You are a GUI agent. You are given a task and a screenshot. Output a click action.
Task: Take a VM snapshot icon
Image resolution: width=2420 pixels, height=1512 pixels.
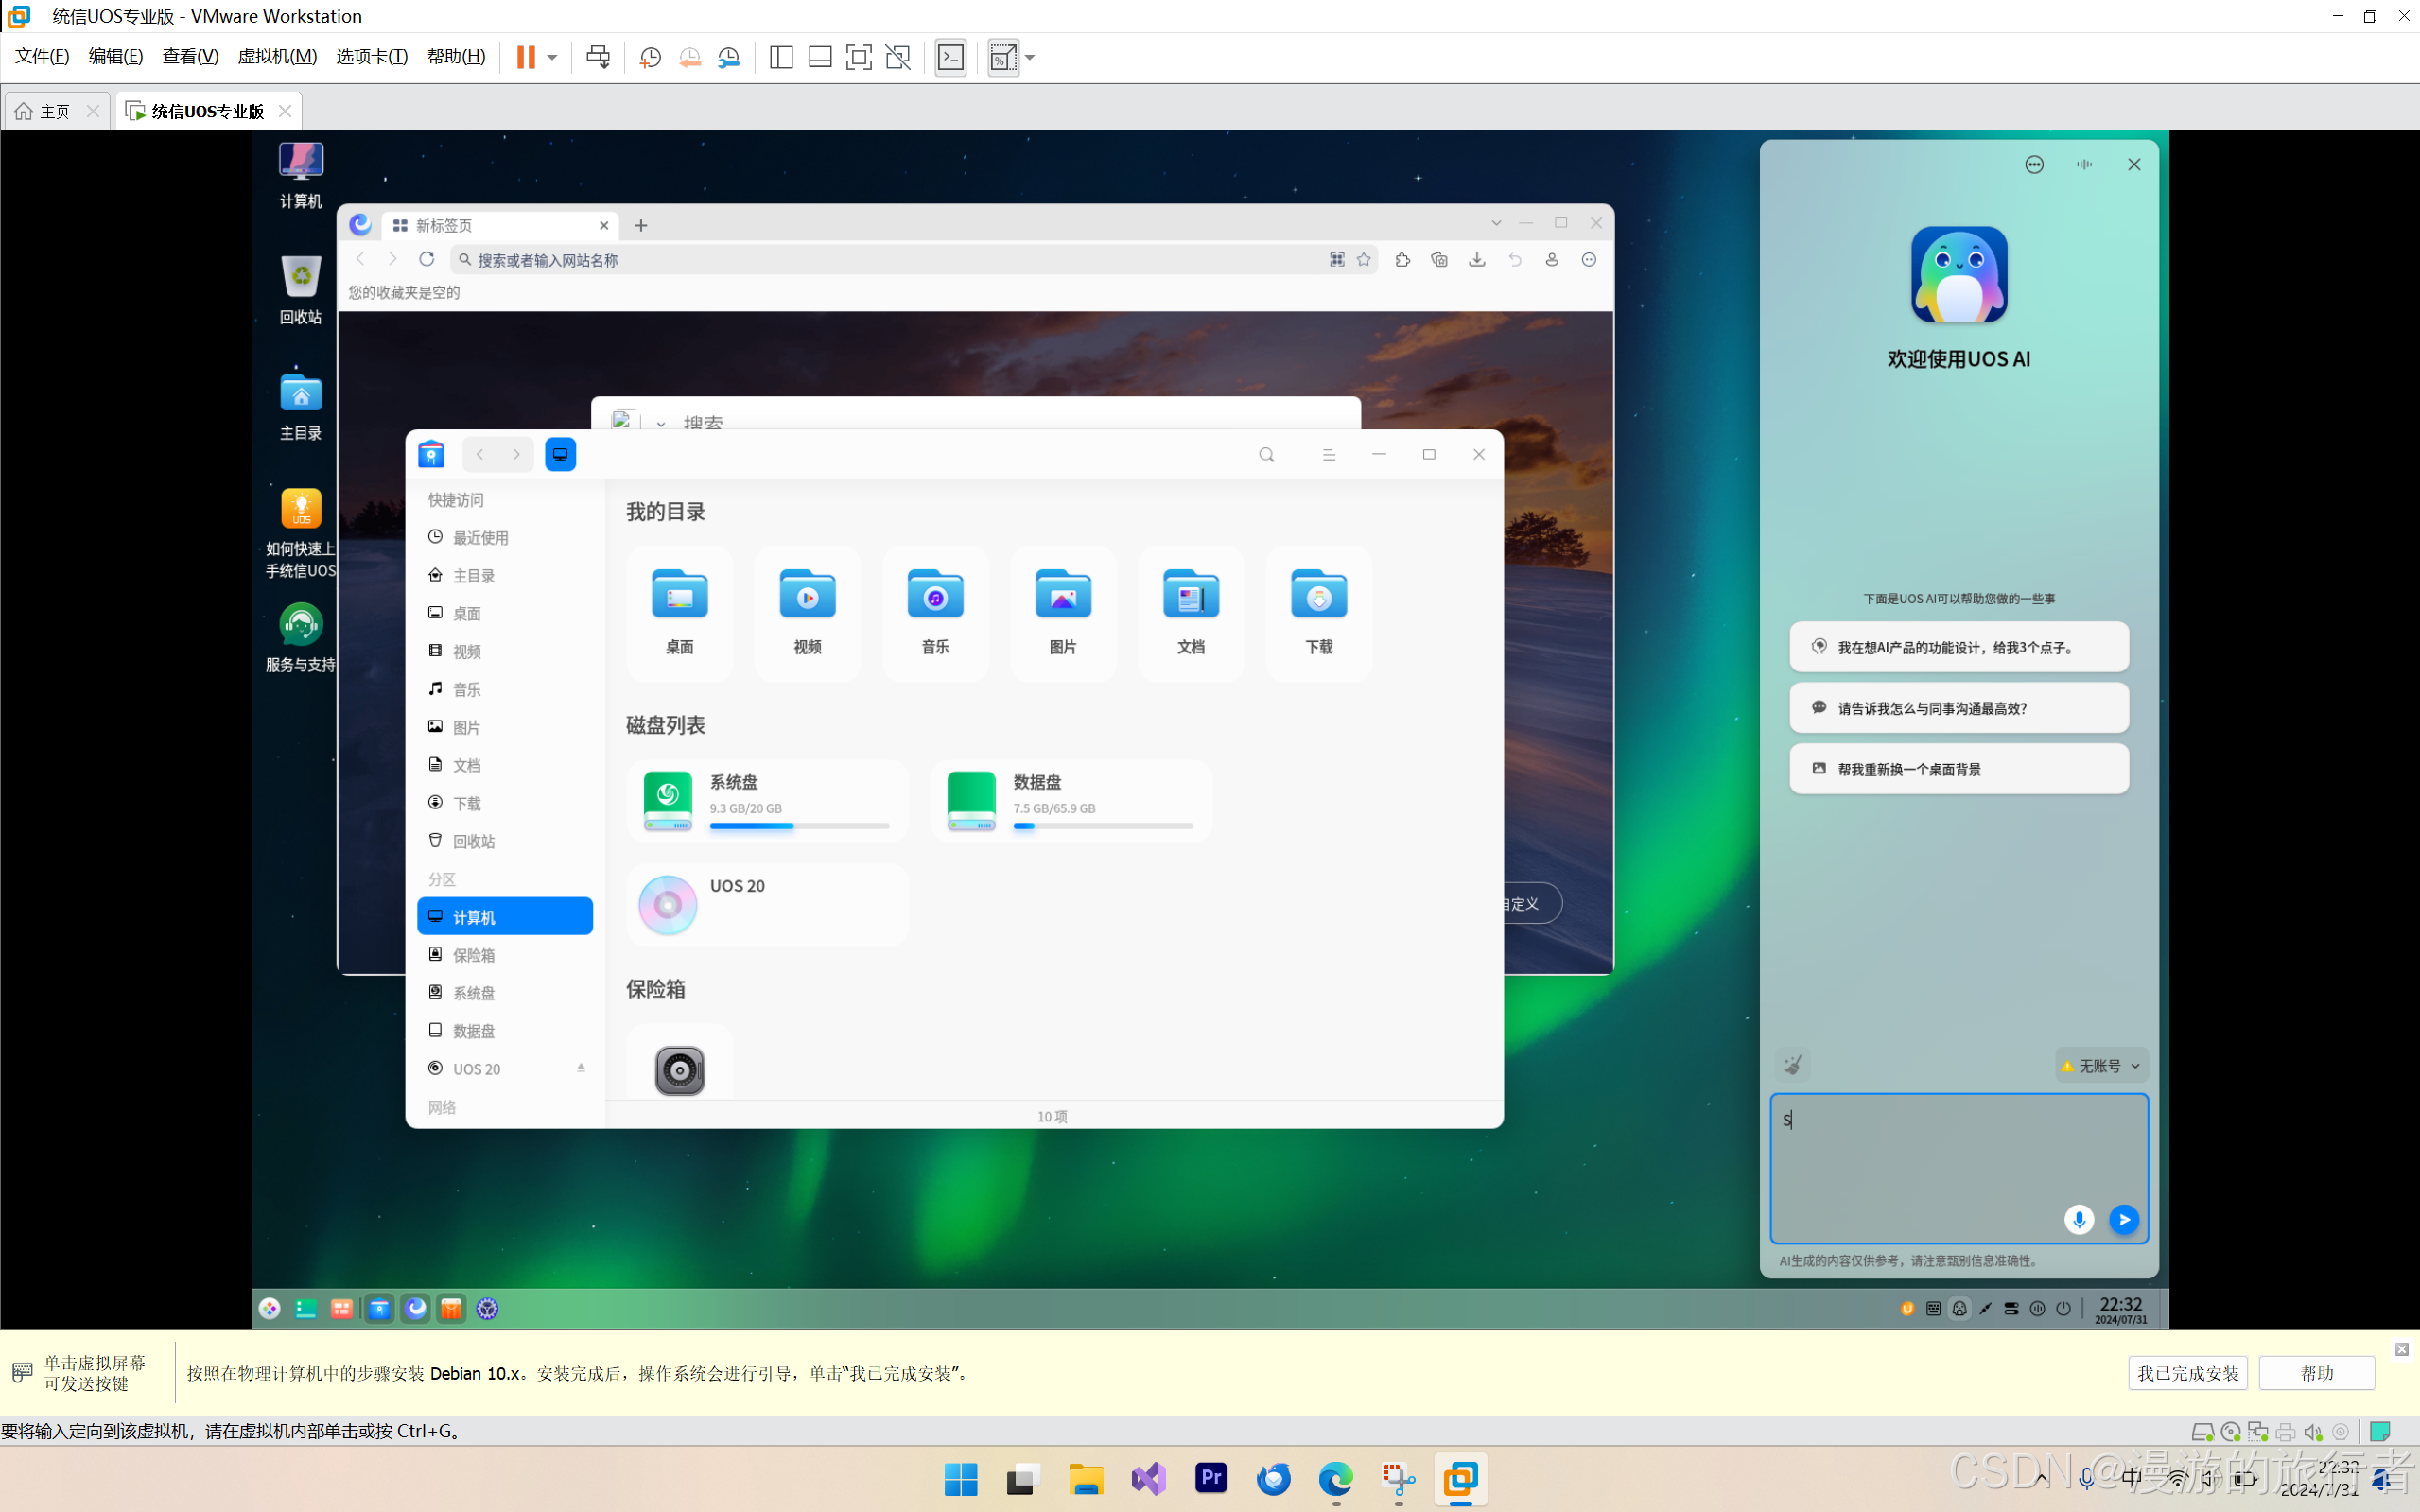(650, 57)
